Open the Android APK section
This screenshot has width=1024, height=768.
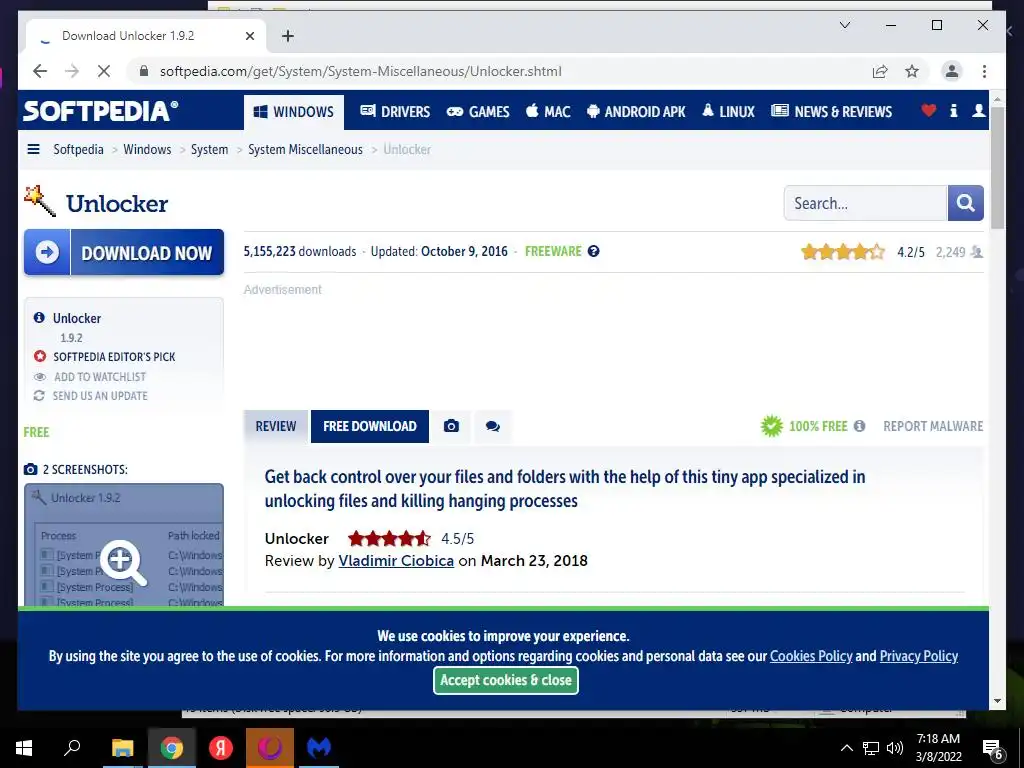pyautogui.click(x=636, y=112)
